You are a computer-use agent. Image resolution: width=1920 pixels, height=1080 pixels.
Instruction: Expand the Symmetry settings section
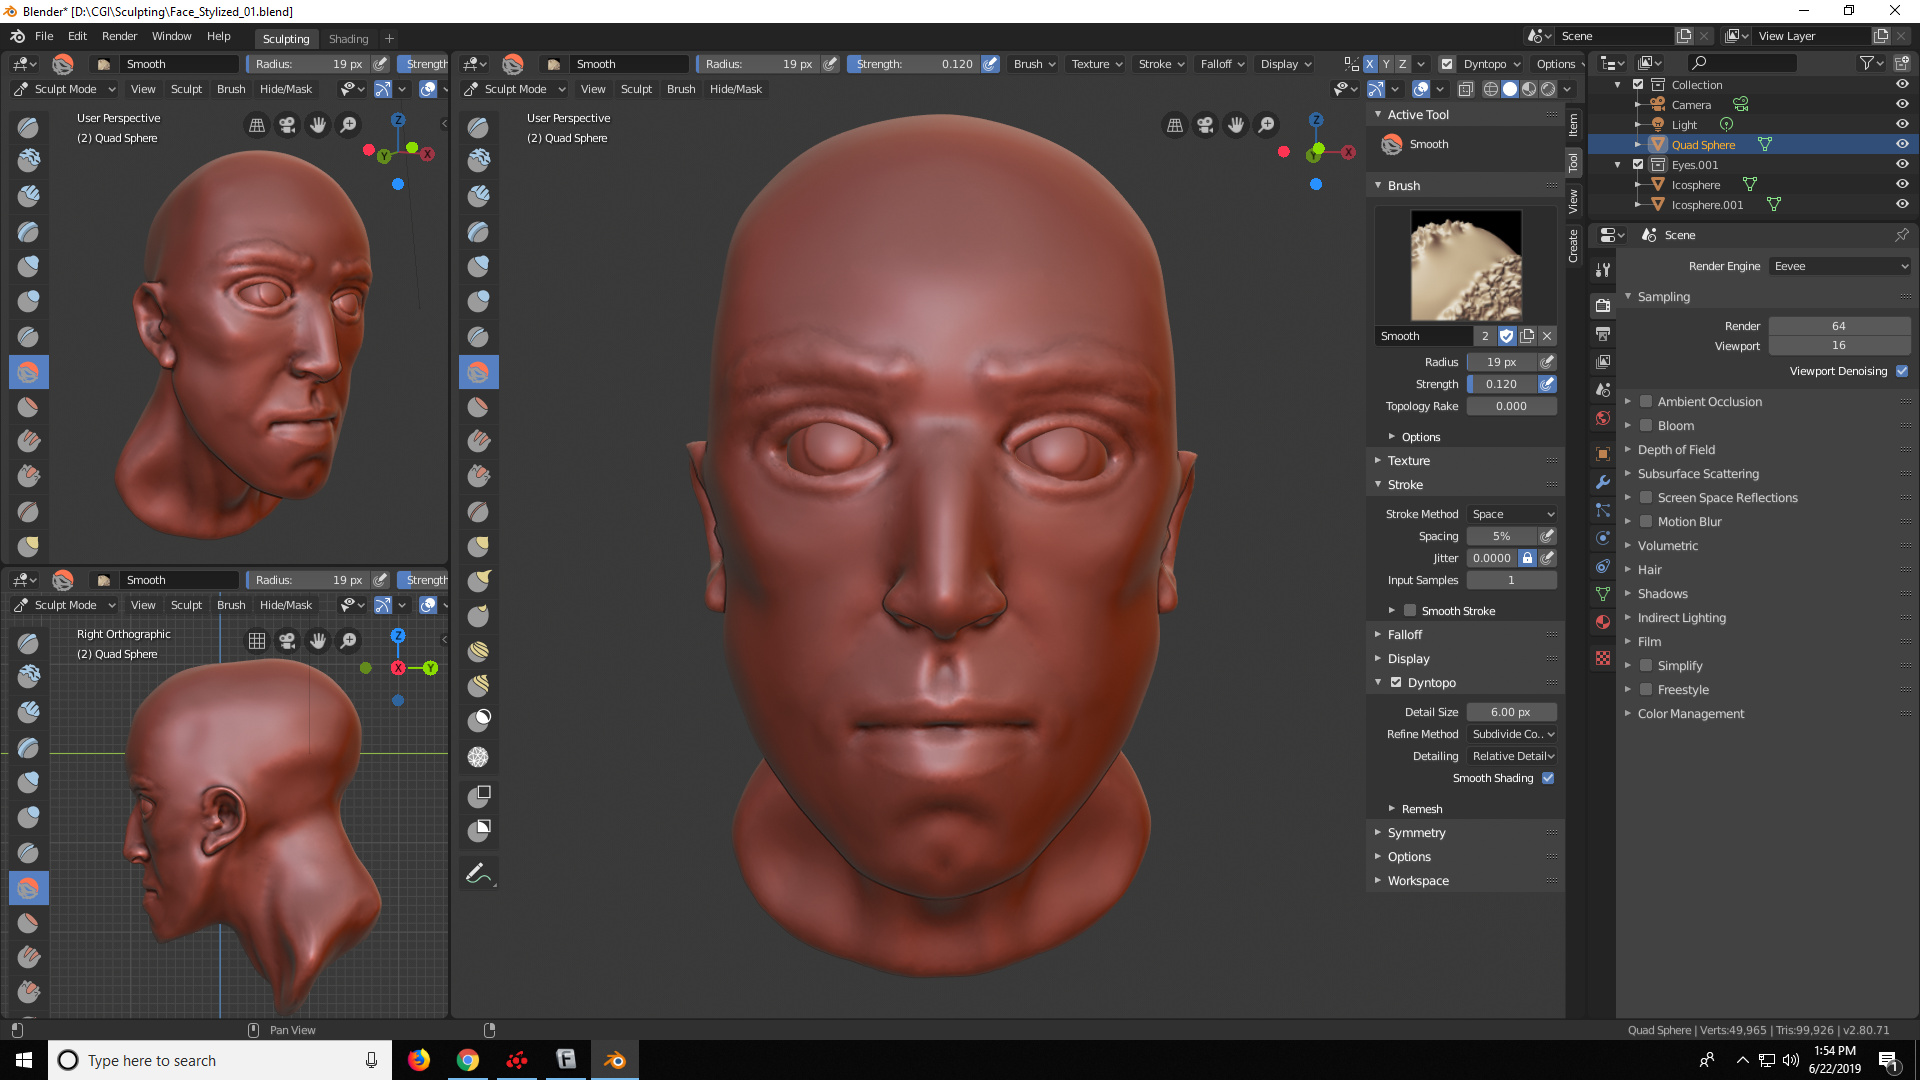click(1415, 832)
